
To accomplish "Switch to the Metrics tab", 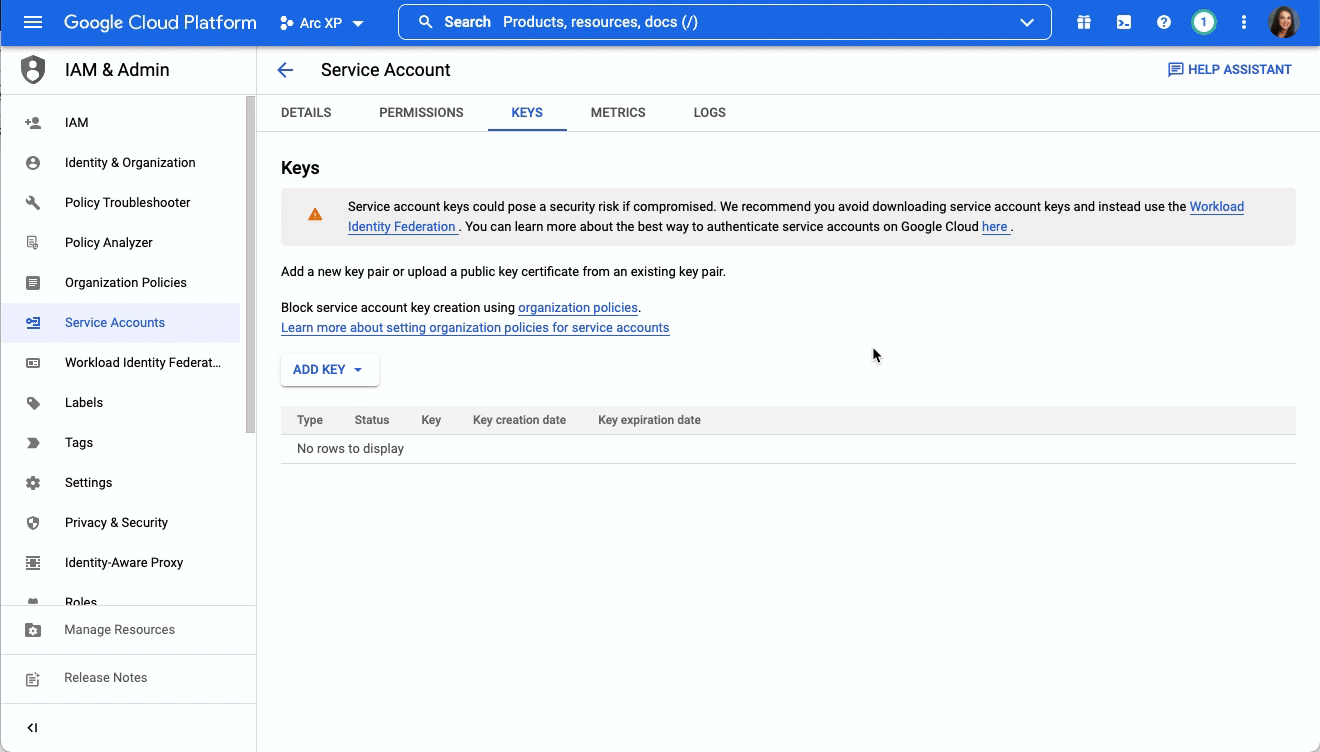I will pyautogui.click(x=618, y=113).
